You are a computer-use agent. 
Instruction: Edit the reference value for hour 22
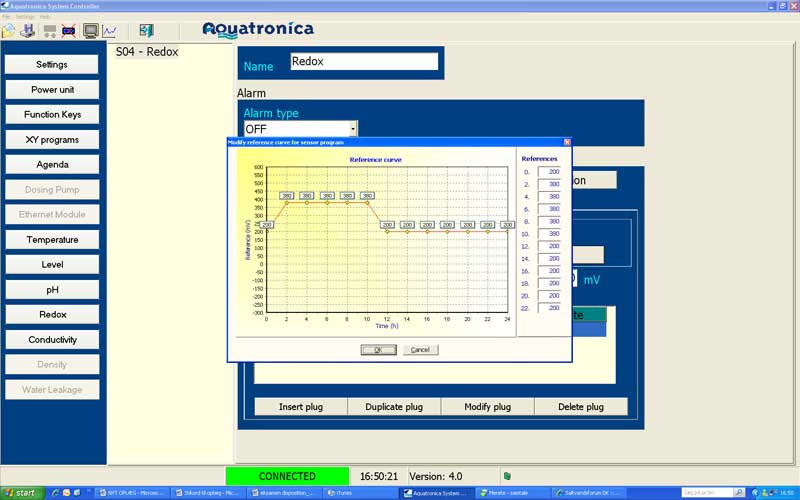(549, 308)
